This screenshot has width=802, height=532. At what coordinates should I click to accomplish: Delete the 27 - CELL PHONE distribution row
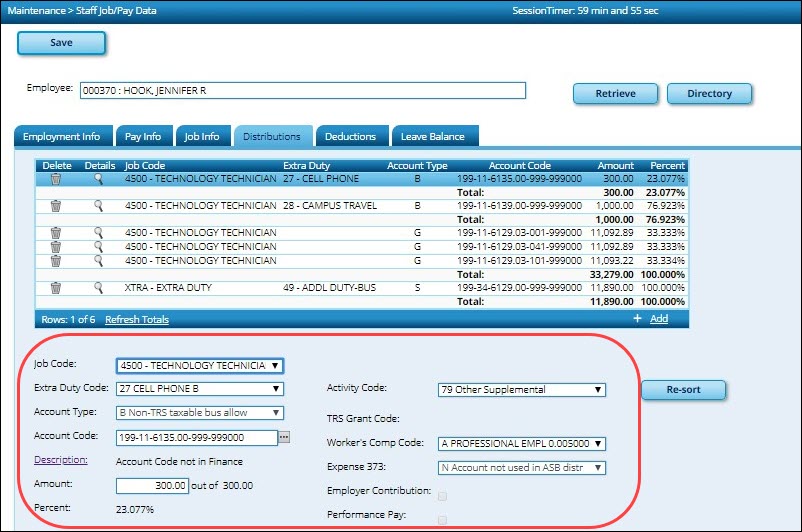56,179
